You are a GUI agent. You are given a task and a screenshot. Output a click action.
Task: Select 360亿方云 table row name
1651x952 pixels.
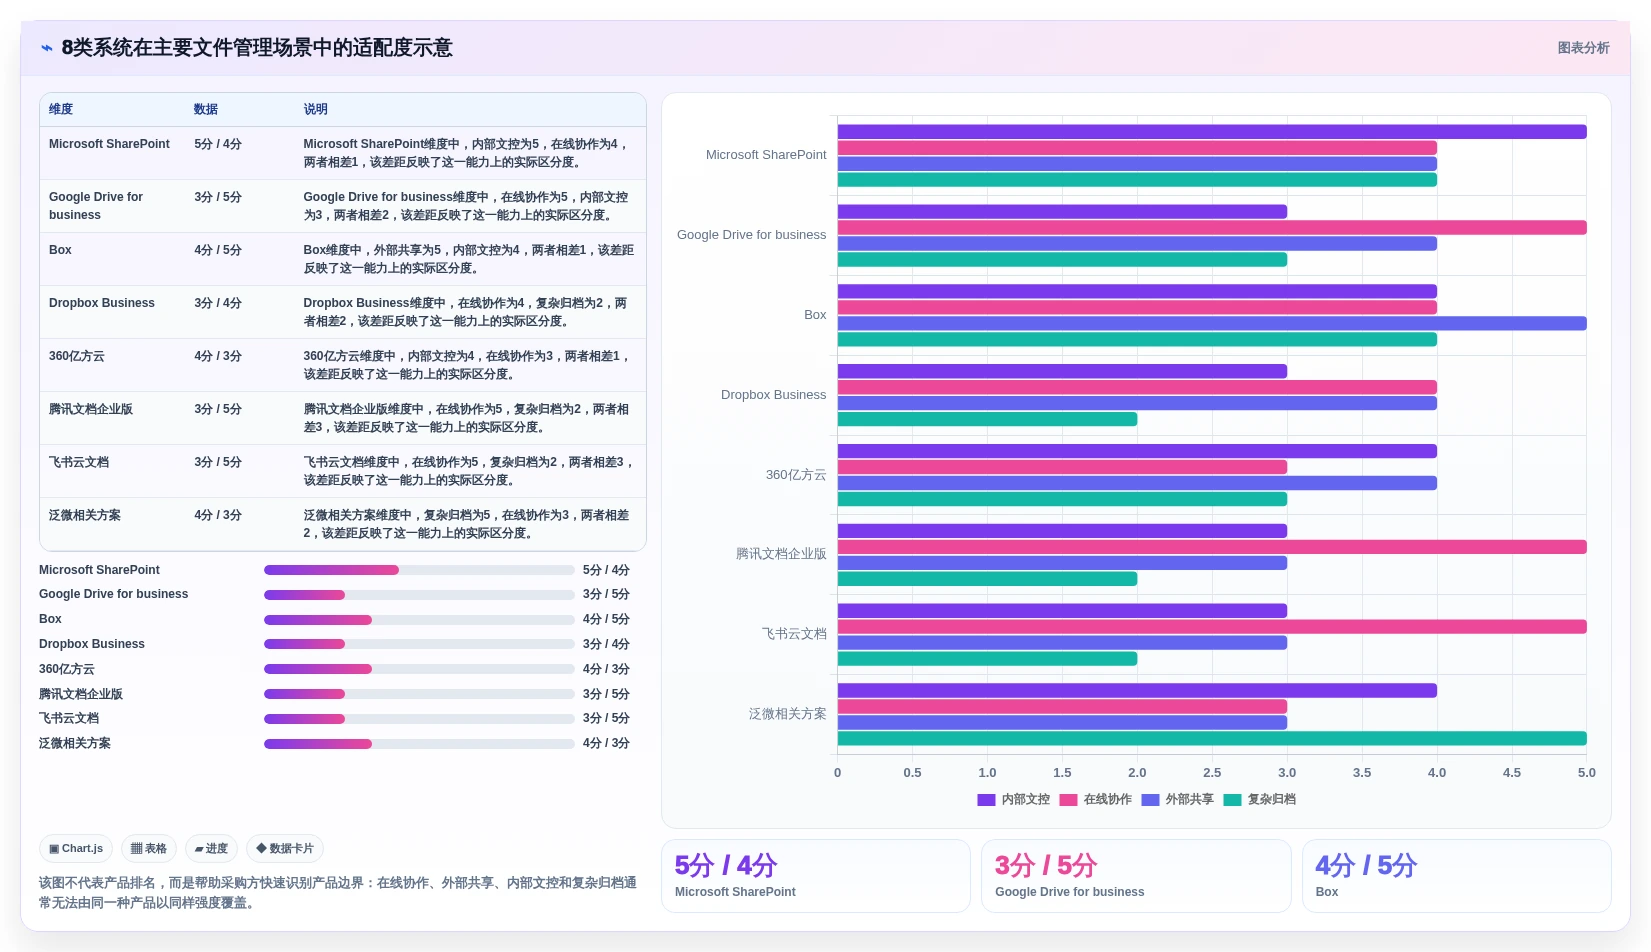coord(77,356)
